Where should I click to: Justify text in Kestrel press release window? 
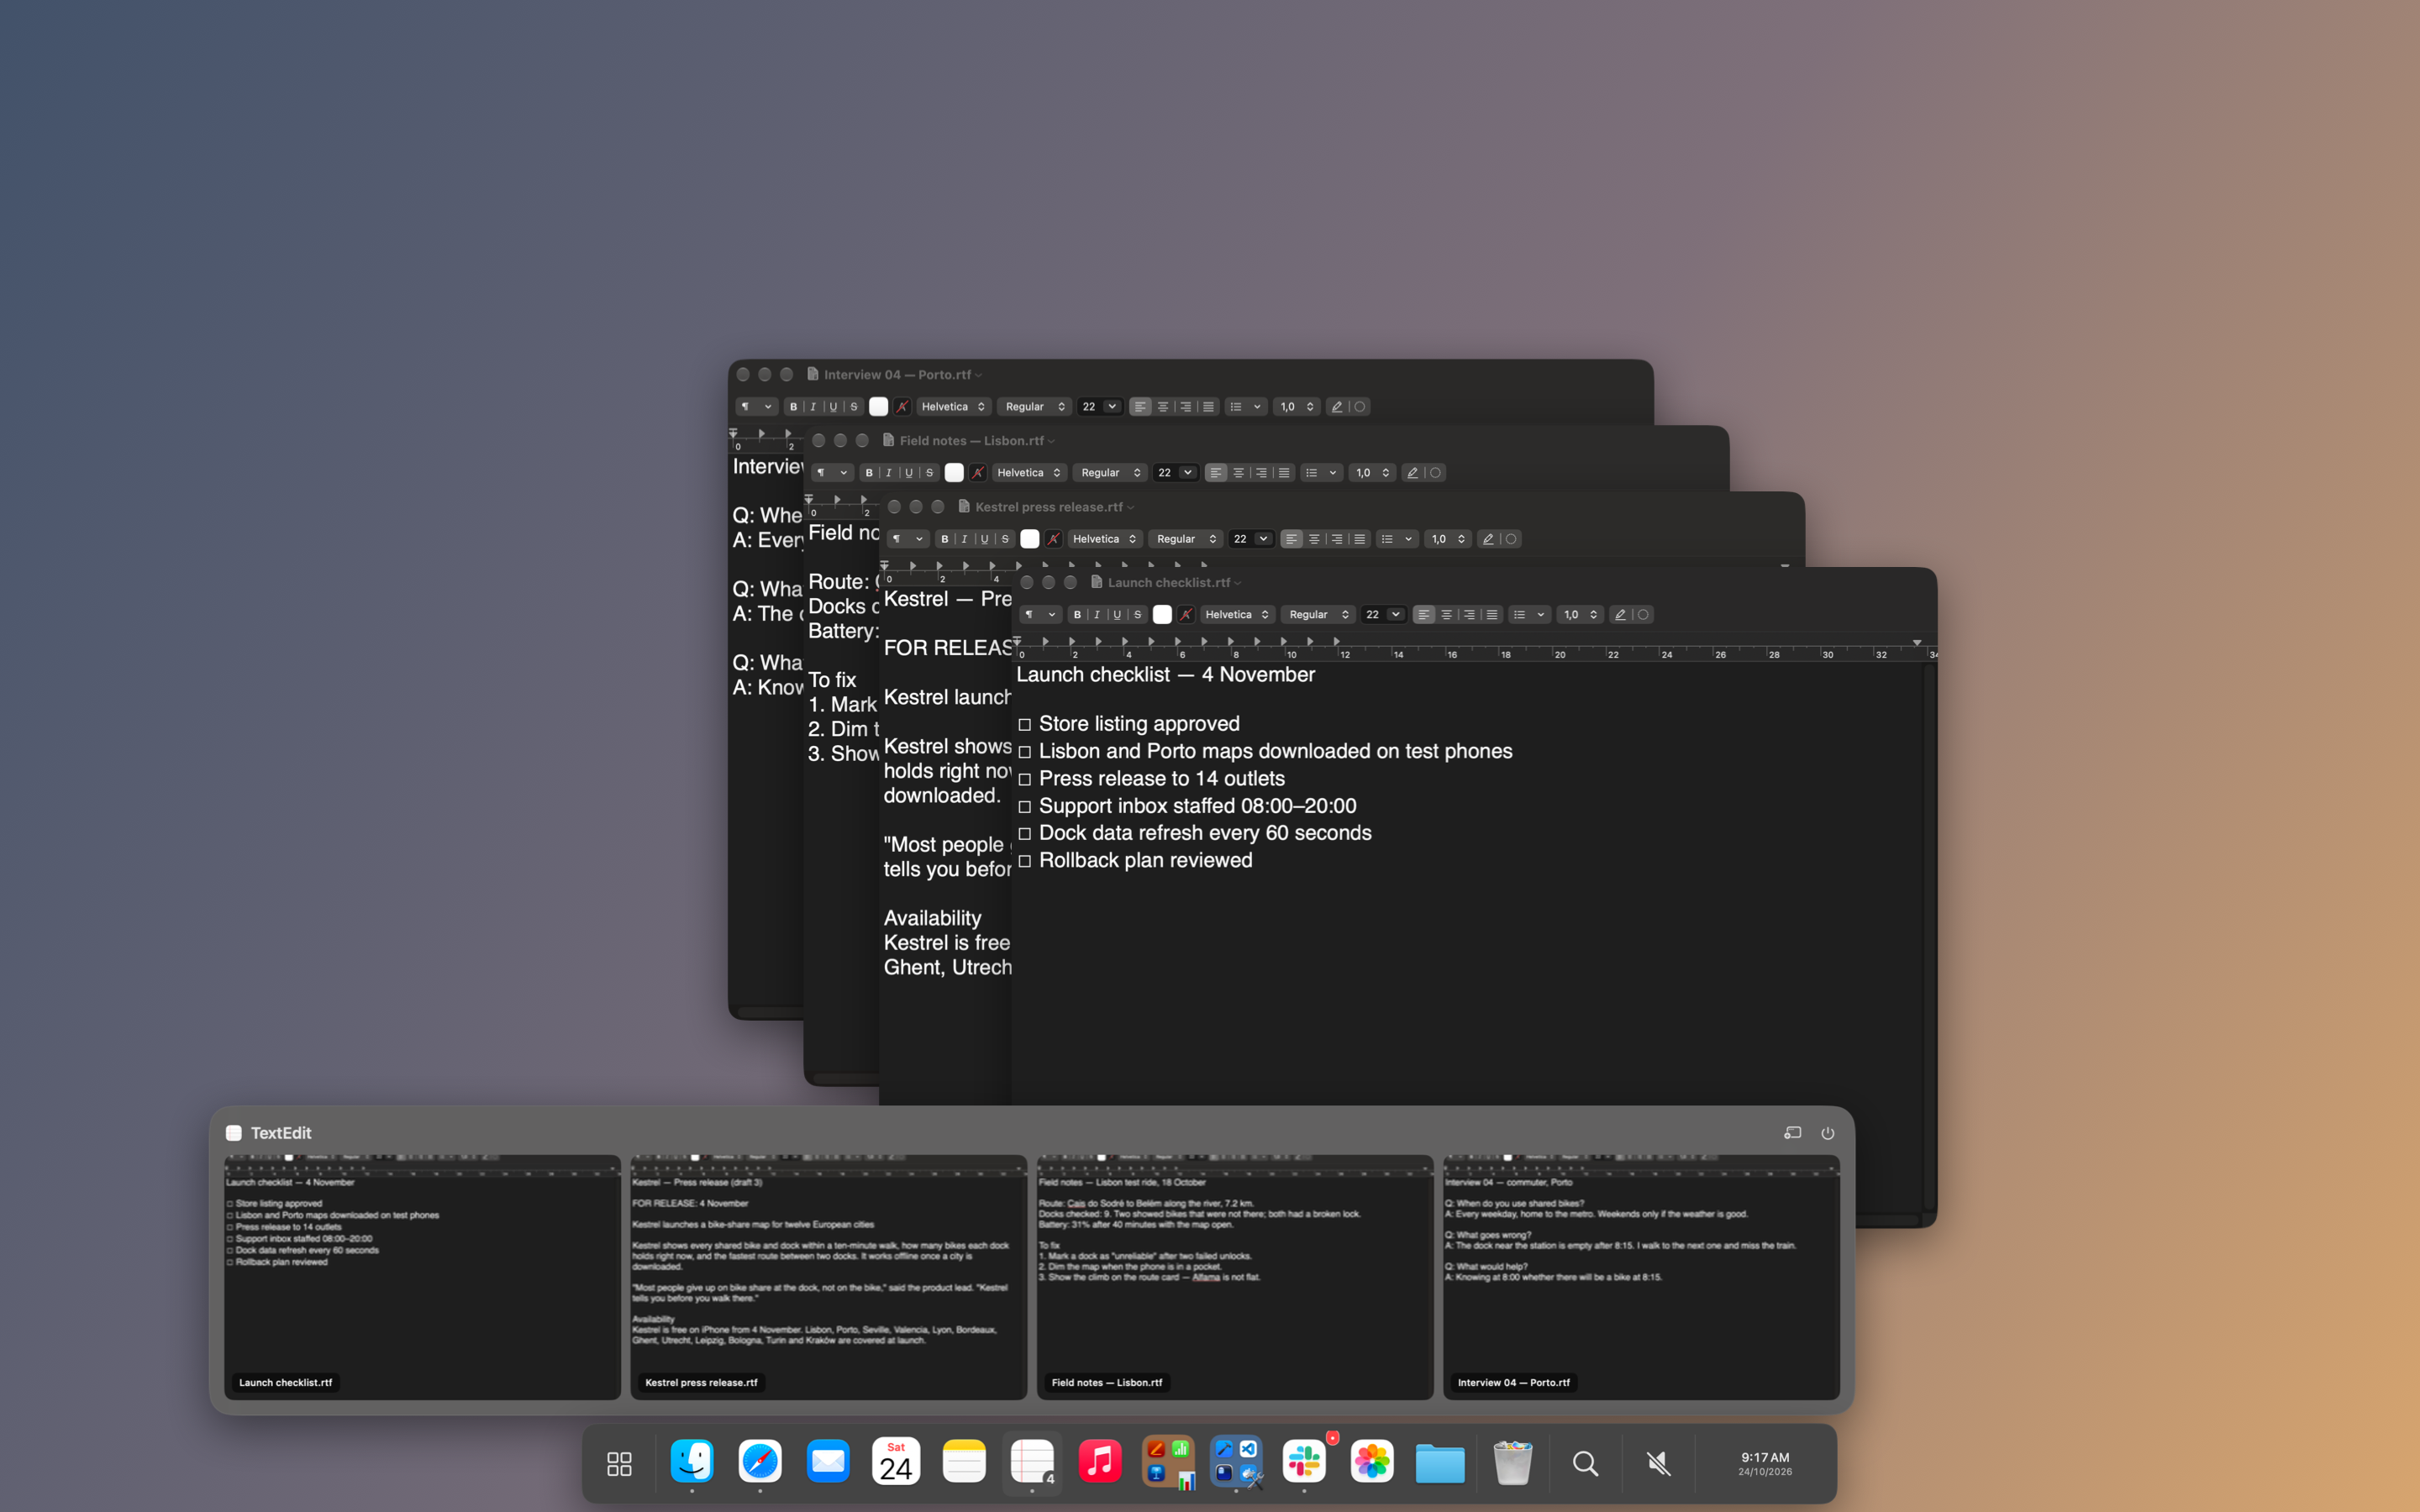click(1359, 538)
